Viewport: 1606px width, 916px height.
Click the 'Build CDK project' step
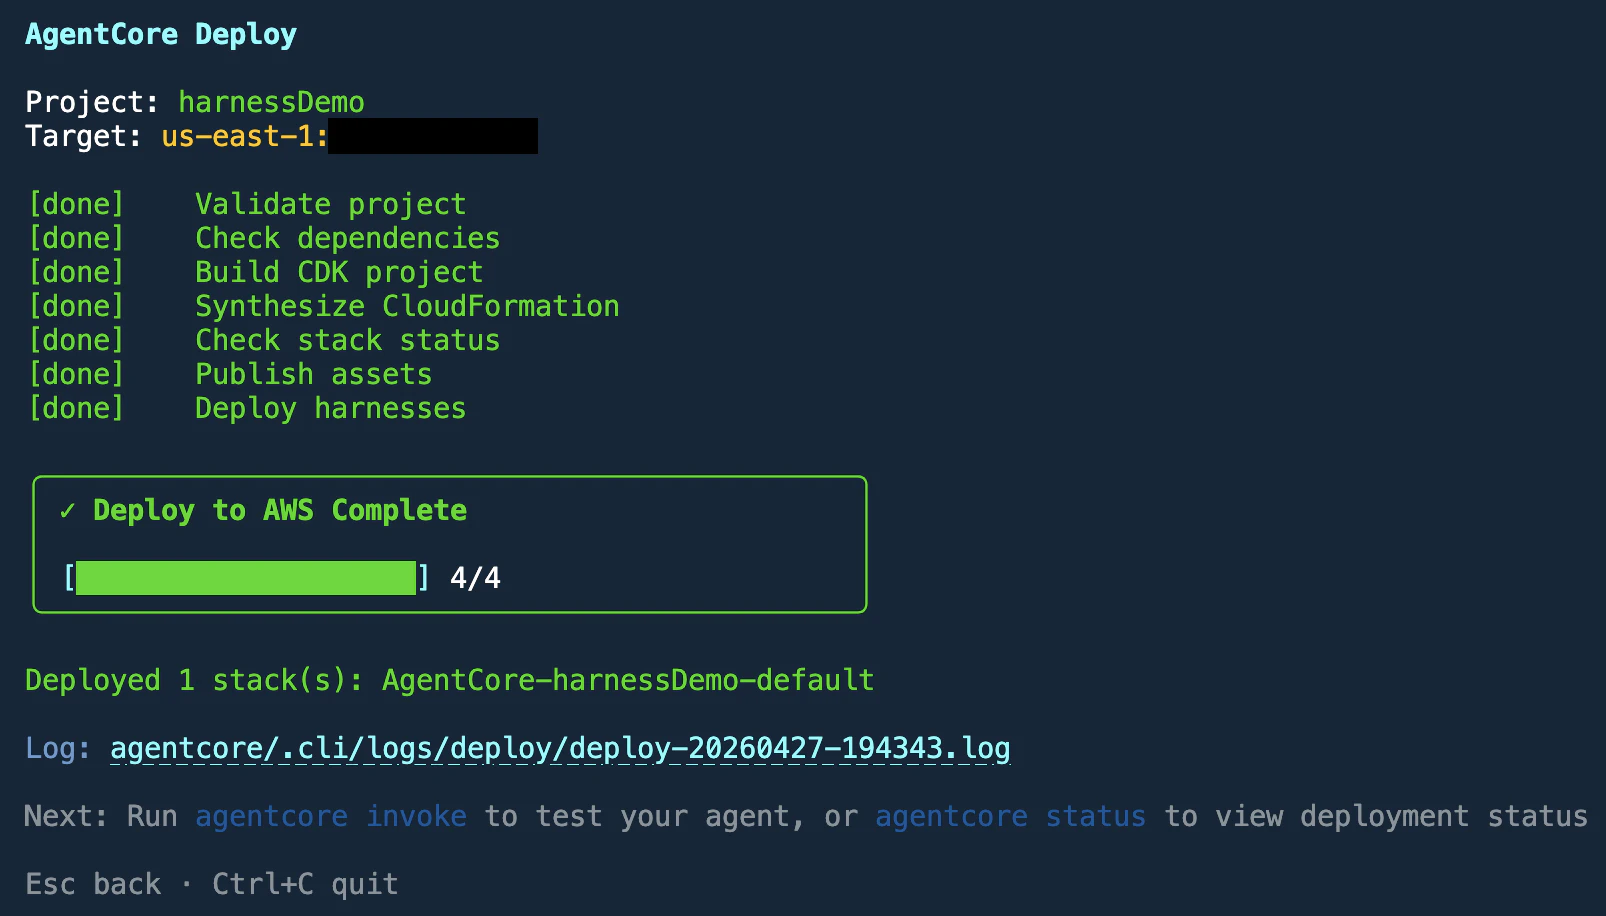pyautogui.click(x=339, y=272)
